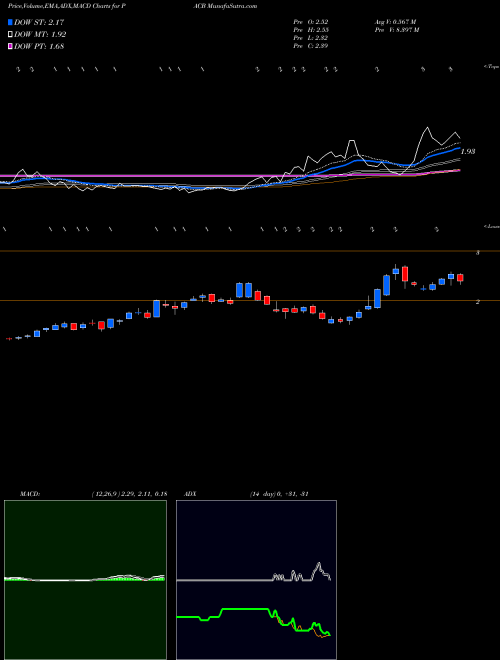Click the white DOW MT color swatch

coord(10,35)
